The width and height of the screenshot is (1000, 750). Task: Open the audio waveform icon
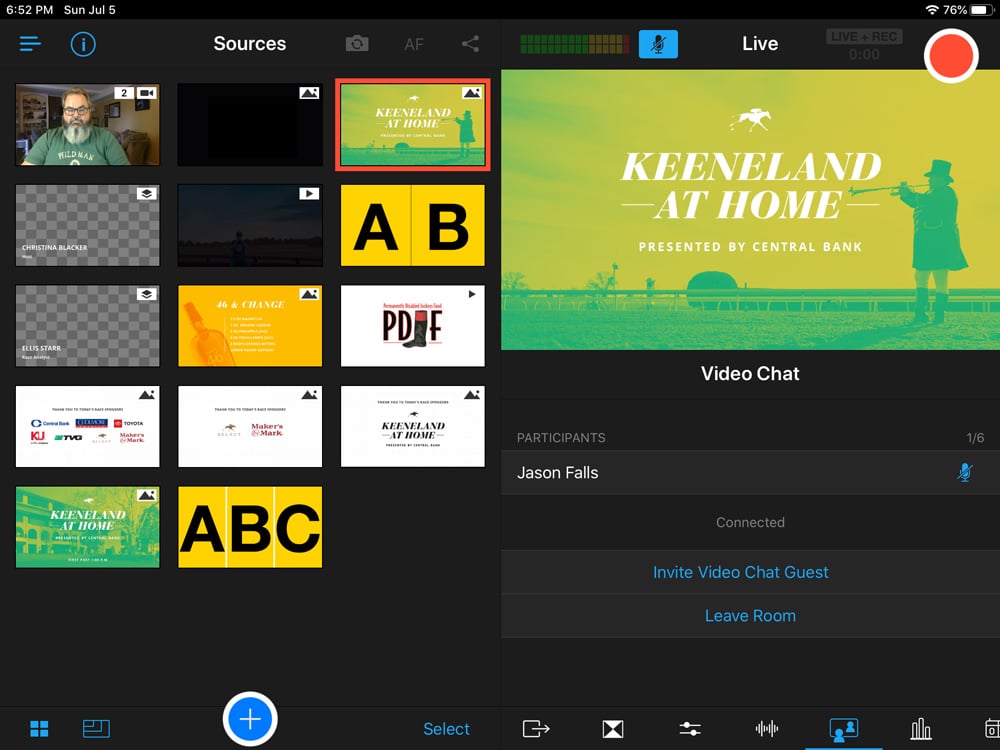[x=767, y=728]
